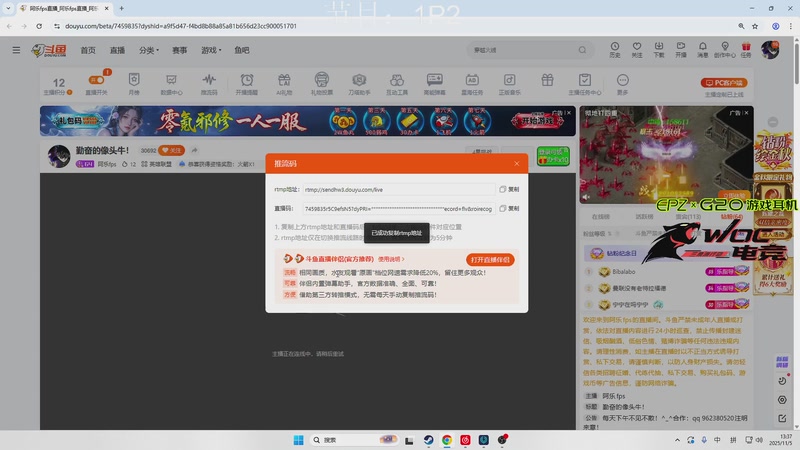This screenshot has width=800, height=450.
Task: Open a new browser tab
Action: 121,8
